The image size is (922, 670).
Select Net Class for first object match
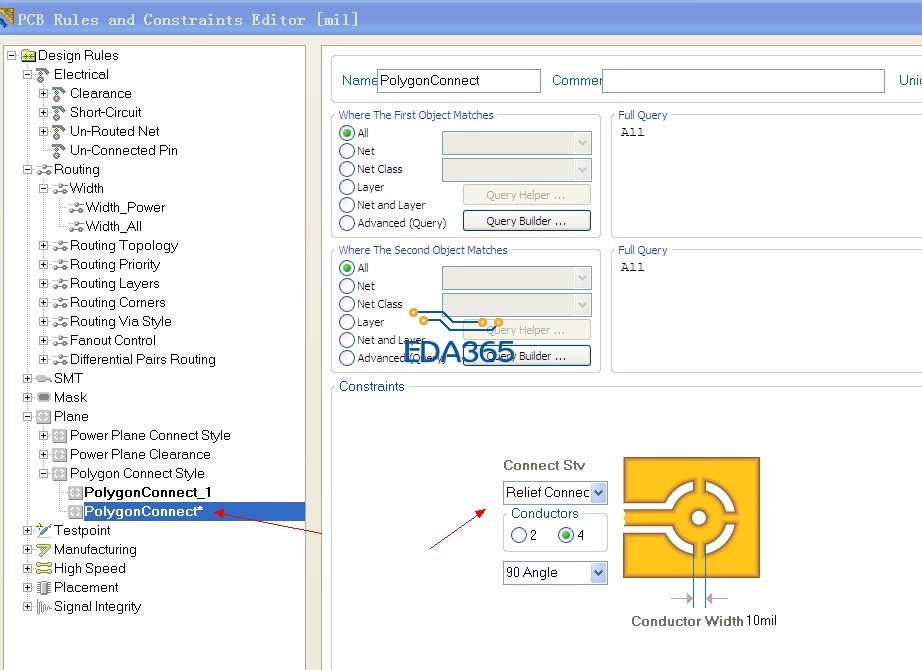(347, 169)
